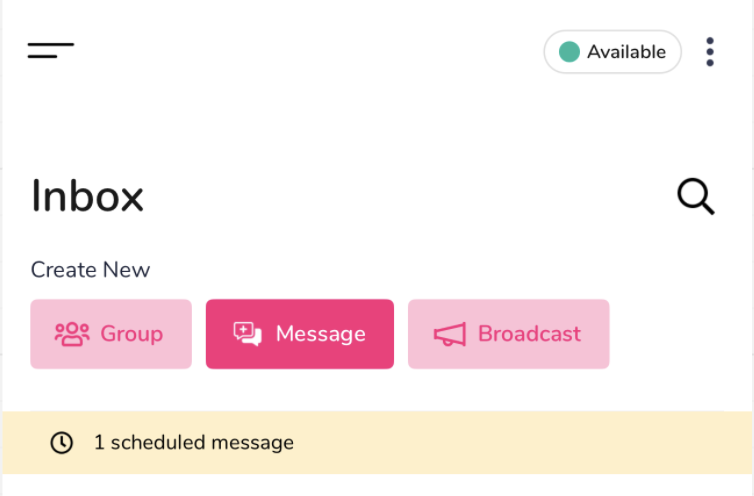This screenshot has height=496, width=754.
Task: Click the green status dot indicator
Action: (x=569, y=52)
